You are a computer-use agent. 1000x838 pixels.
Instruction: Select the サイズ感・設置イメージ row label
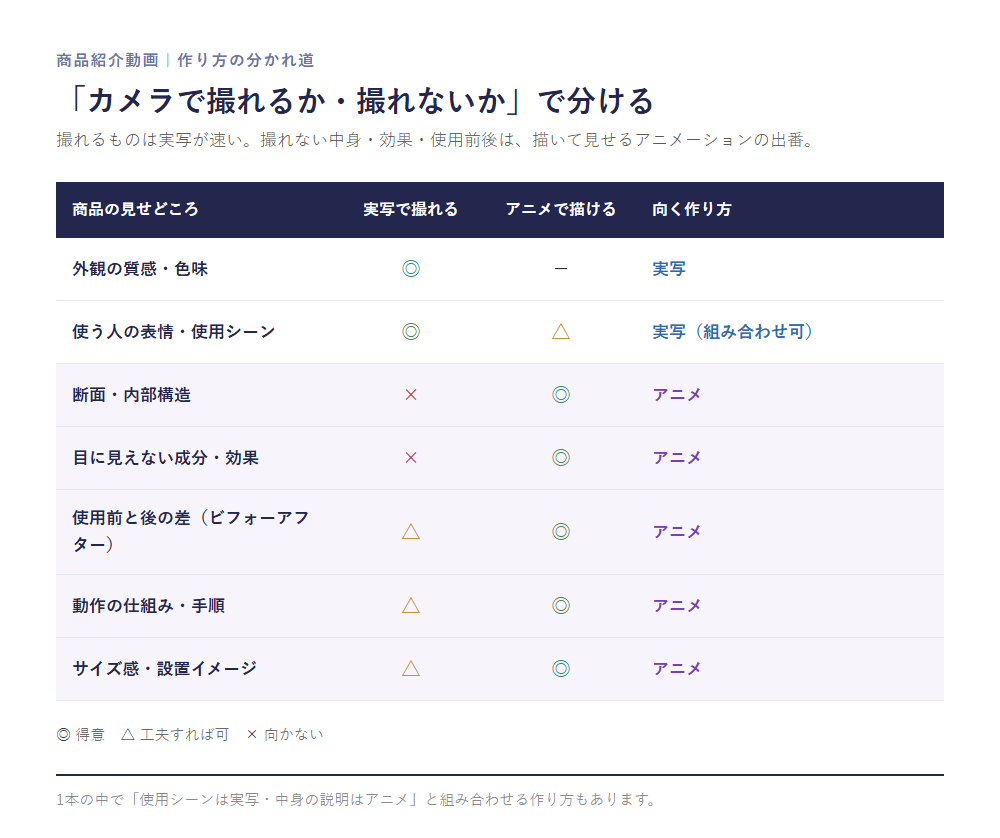coord(165,668)
